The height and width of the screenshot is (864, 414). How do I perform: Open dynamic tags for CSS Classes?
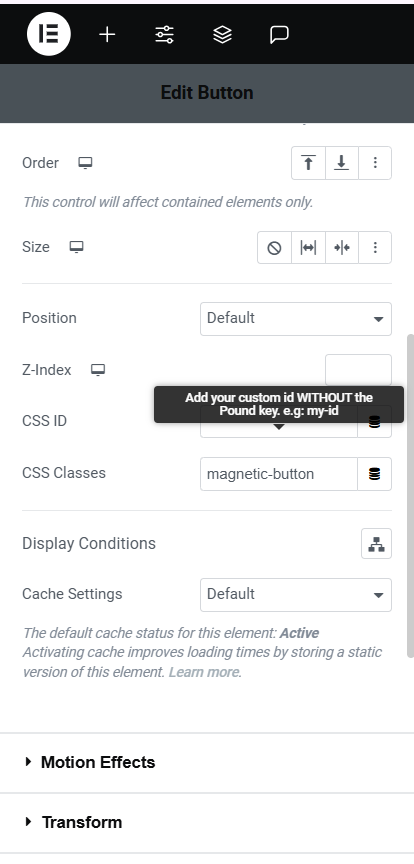click(x=375, y=474)
